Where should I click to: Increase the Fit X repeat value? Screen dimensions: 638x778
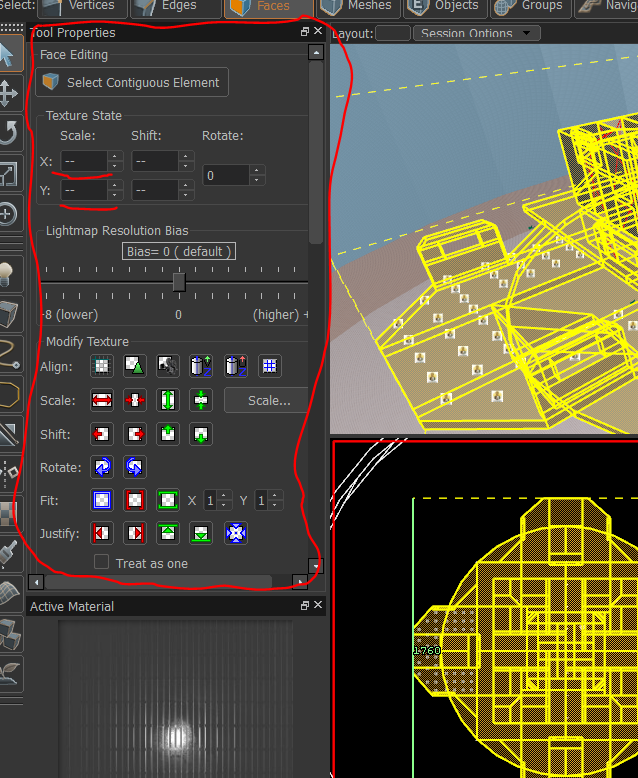[x=224, y=496]
